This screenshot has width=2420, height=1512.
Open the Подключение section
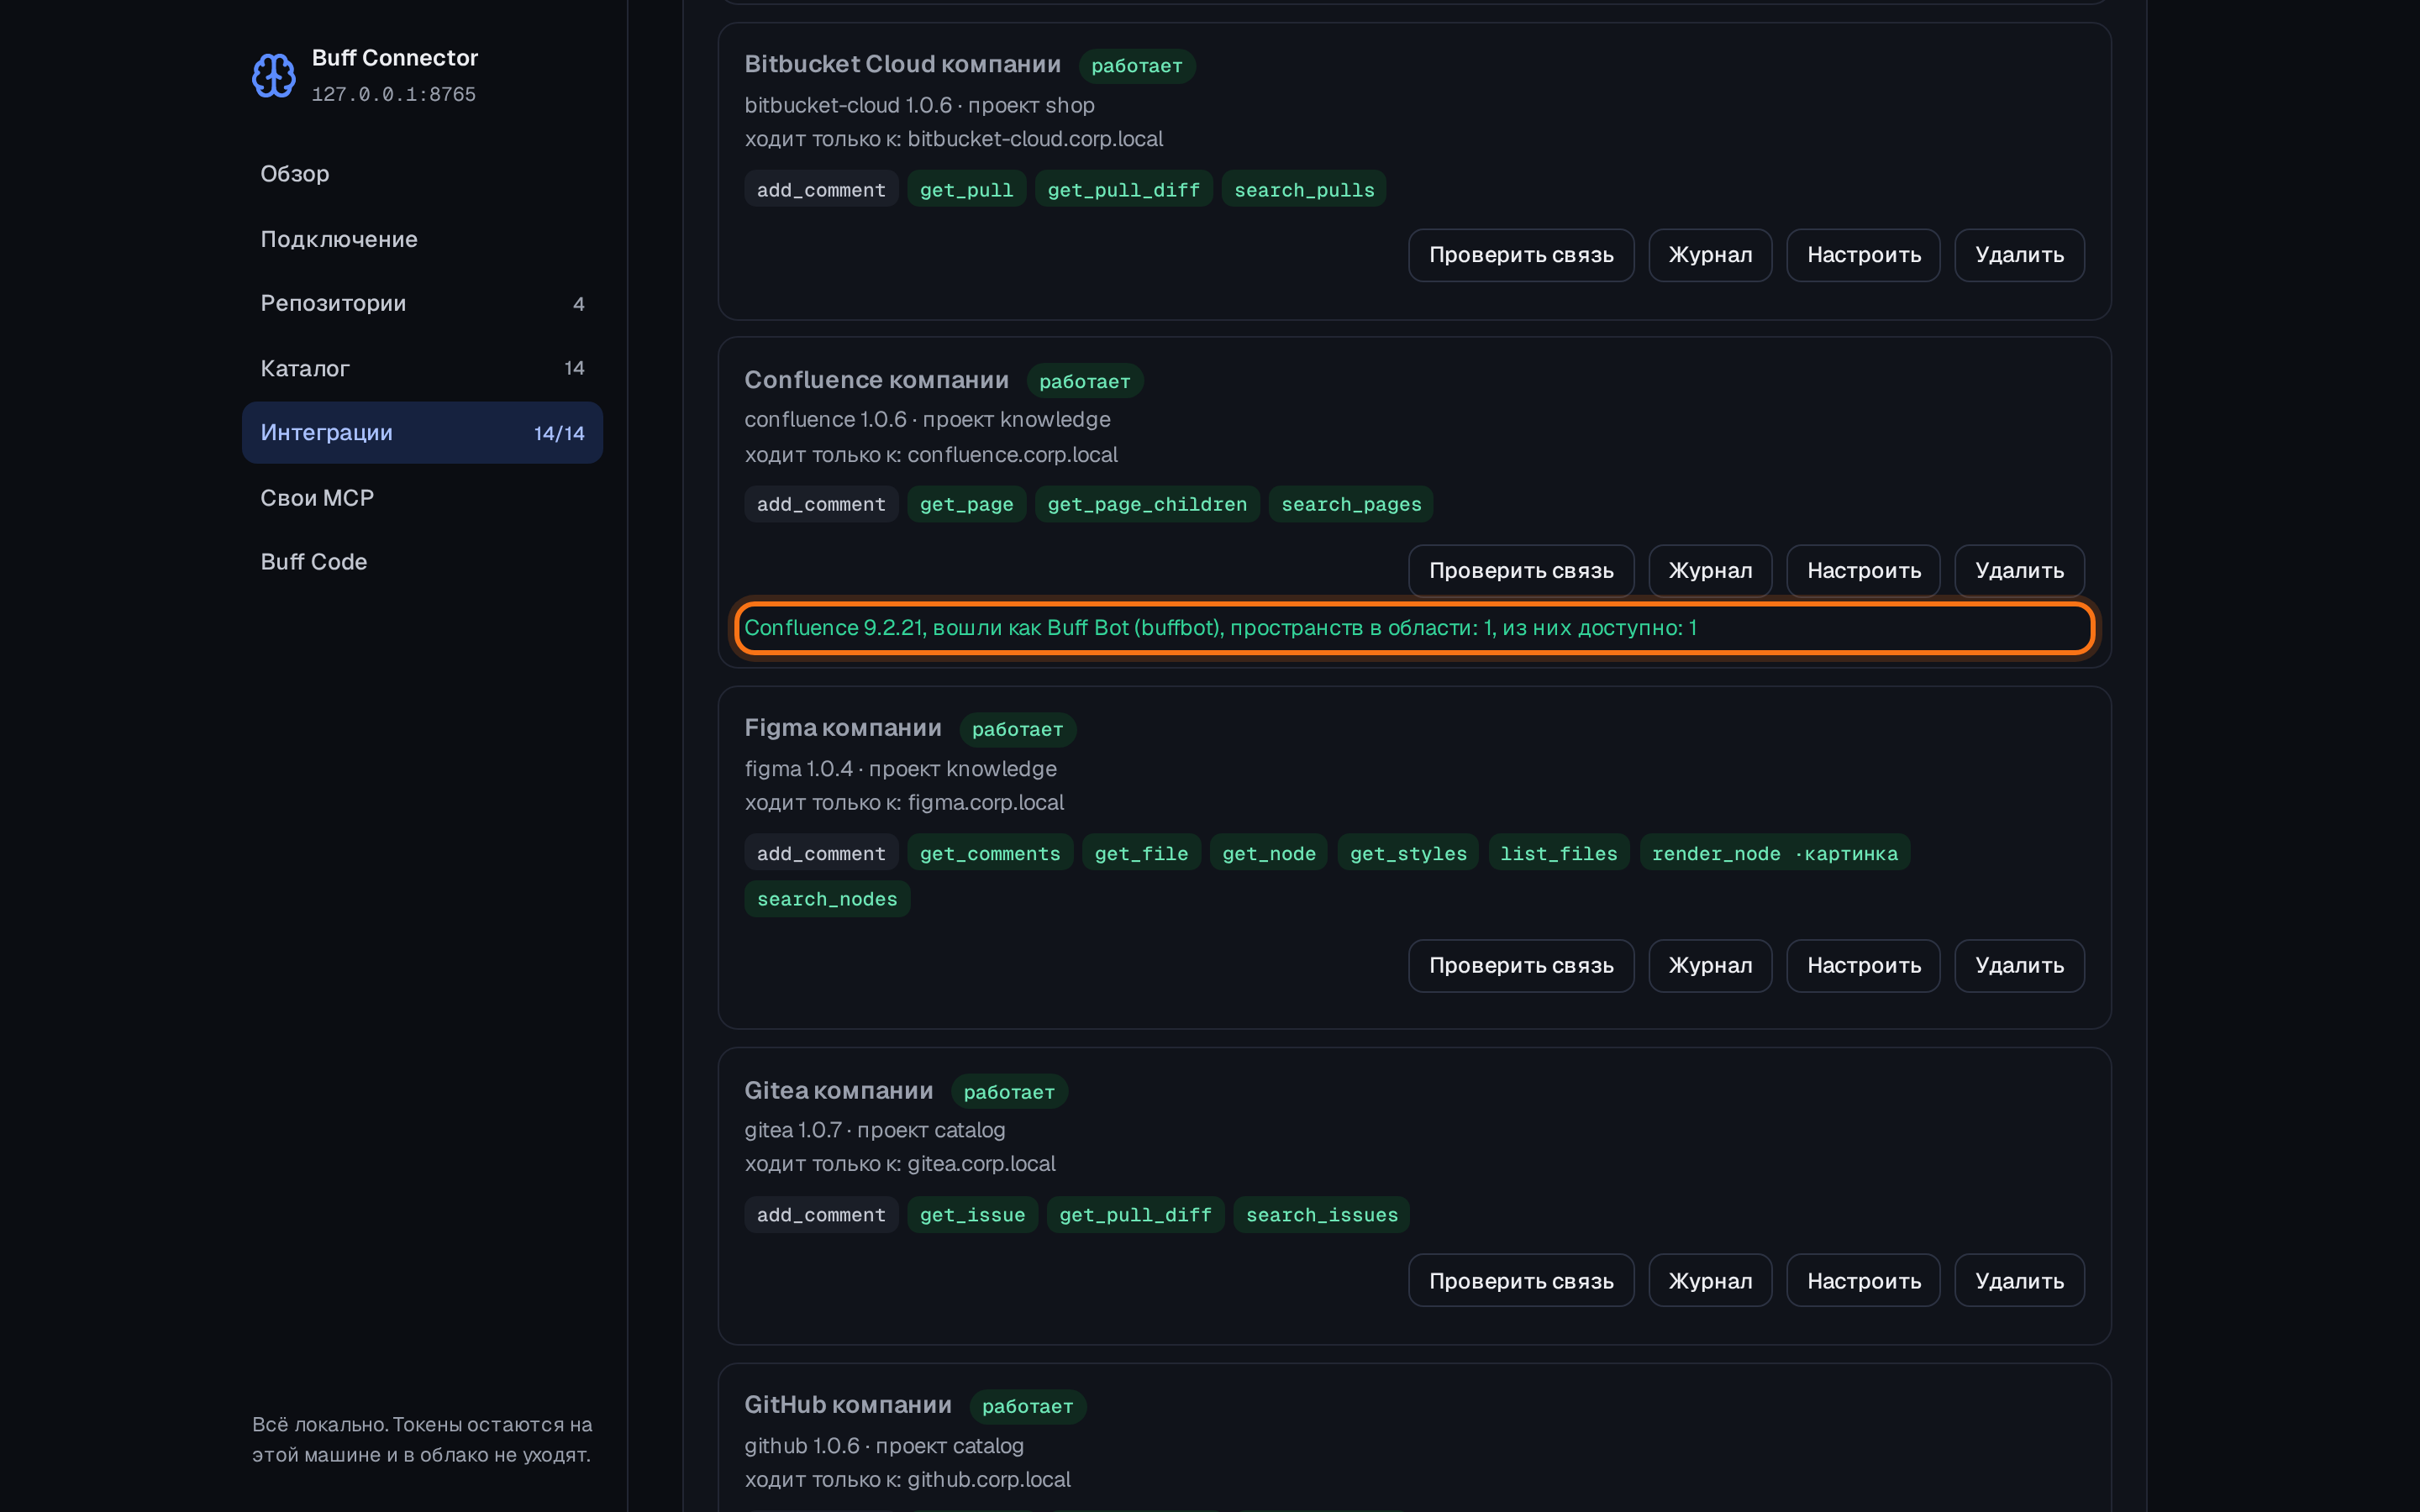coord(422,239)
